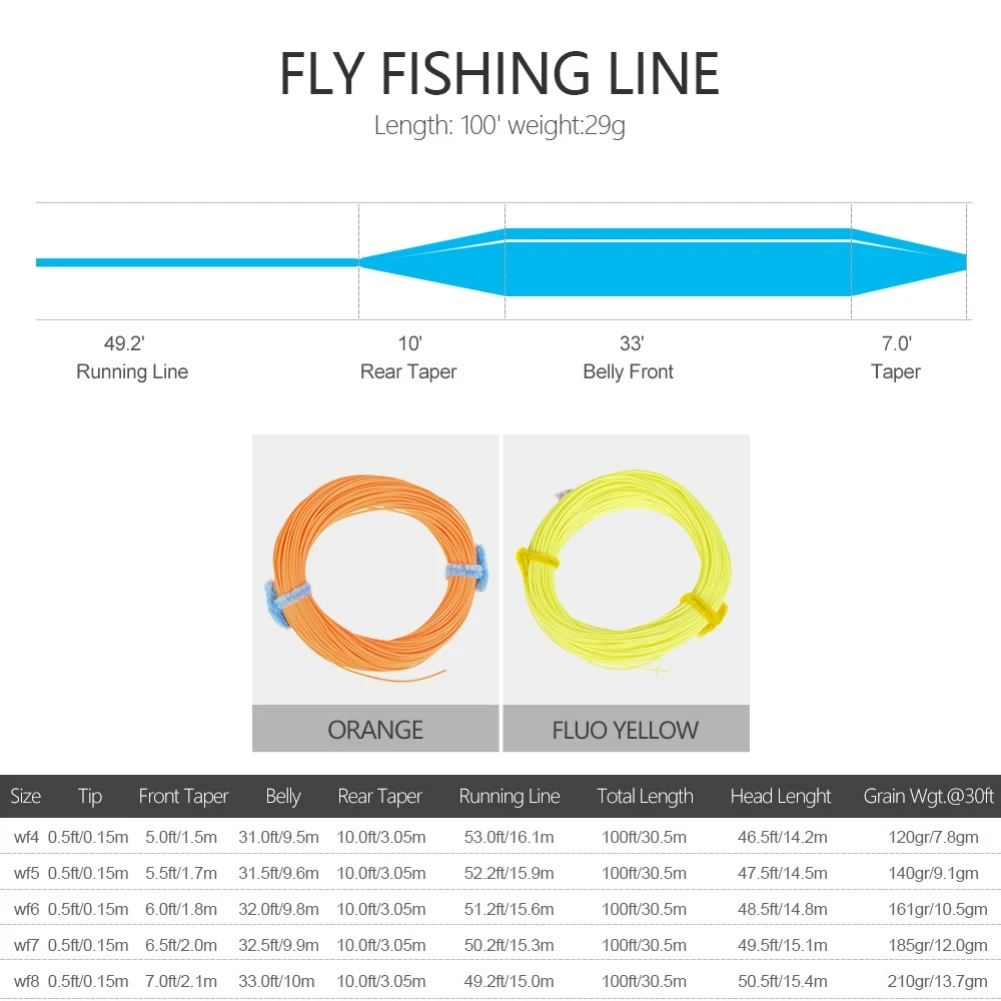This screenshot has width=1001, height=1001.
Task: Select the FLUO YELLOW color label
Action: pyautogui.click(x=626, y=729)
